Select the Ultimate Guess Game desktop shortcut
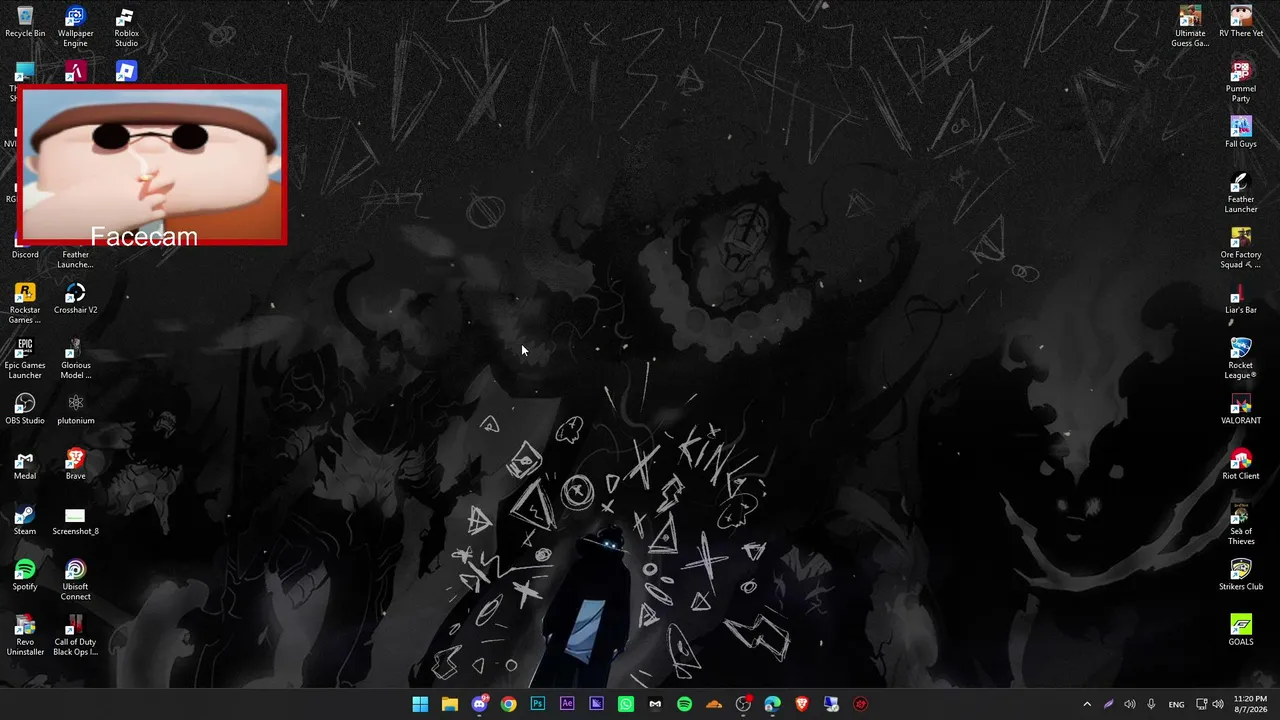 point(1190,27)
